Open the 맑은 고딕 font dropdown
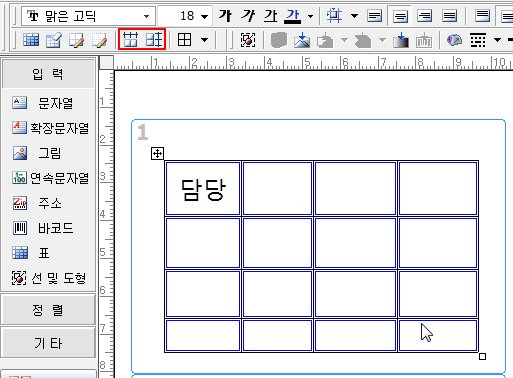 146,16
